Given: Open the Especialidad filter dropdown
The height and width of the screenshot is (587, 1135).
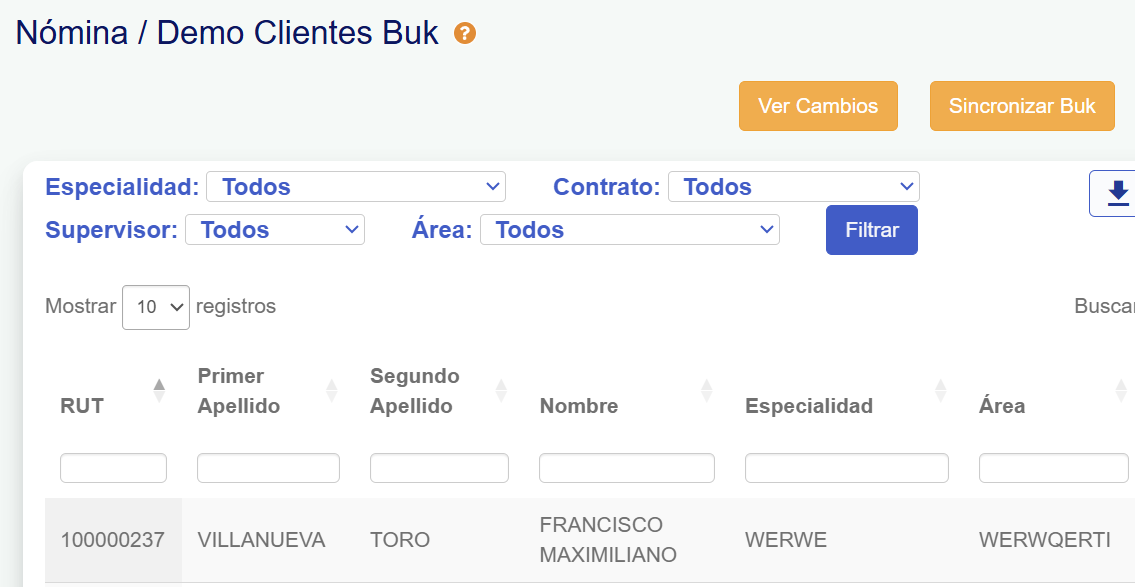Looking at the screenshot, I should click(x=355, y=187).
